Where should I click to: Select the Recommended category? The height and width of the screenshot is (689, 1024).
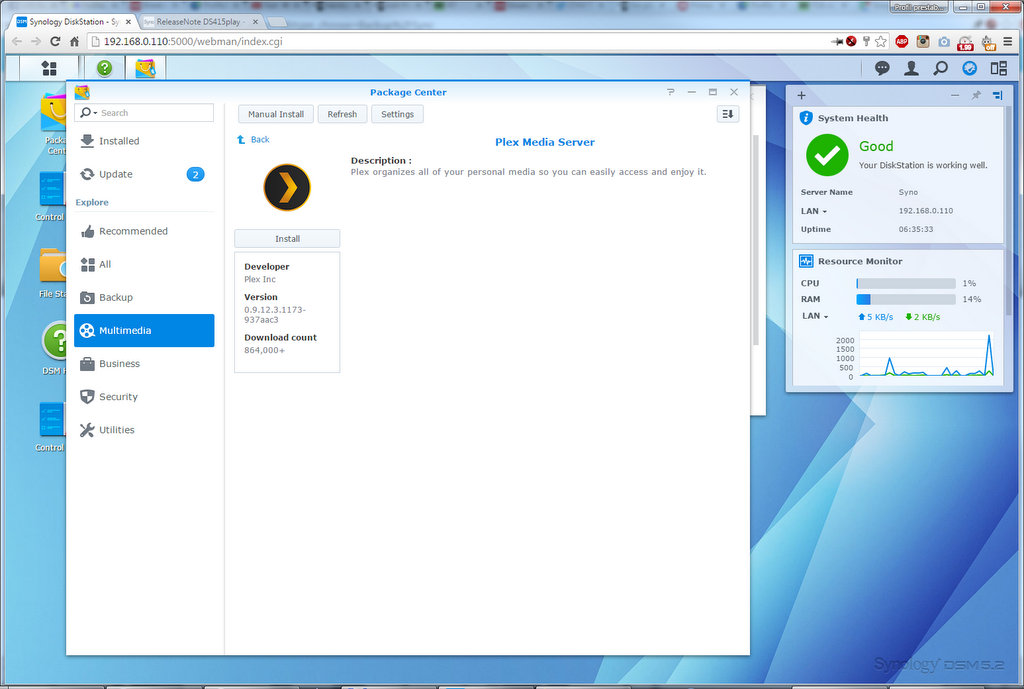point(144,231)
